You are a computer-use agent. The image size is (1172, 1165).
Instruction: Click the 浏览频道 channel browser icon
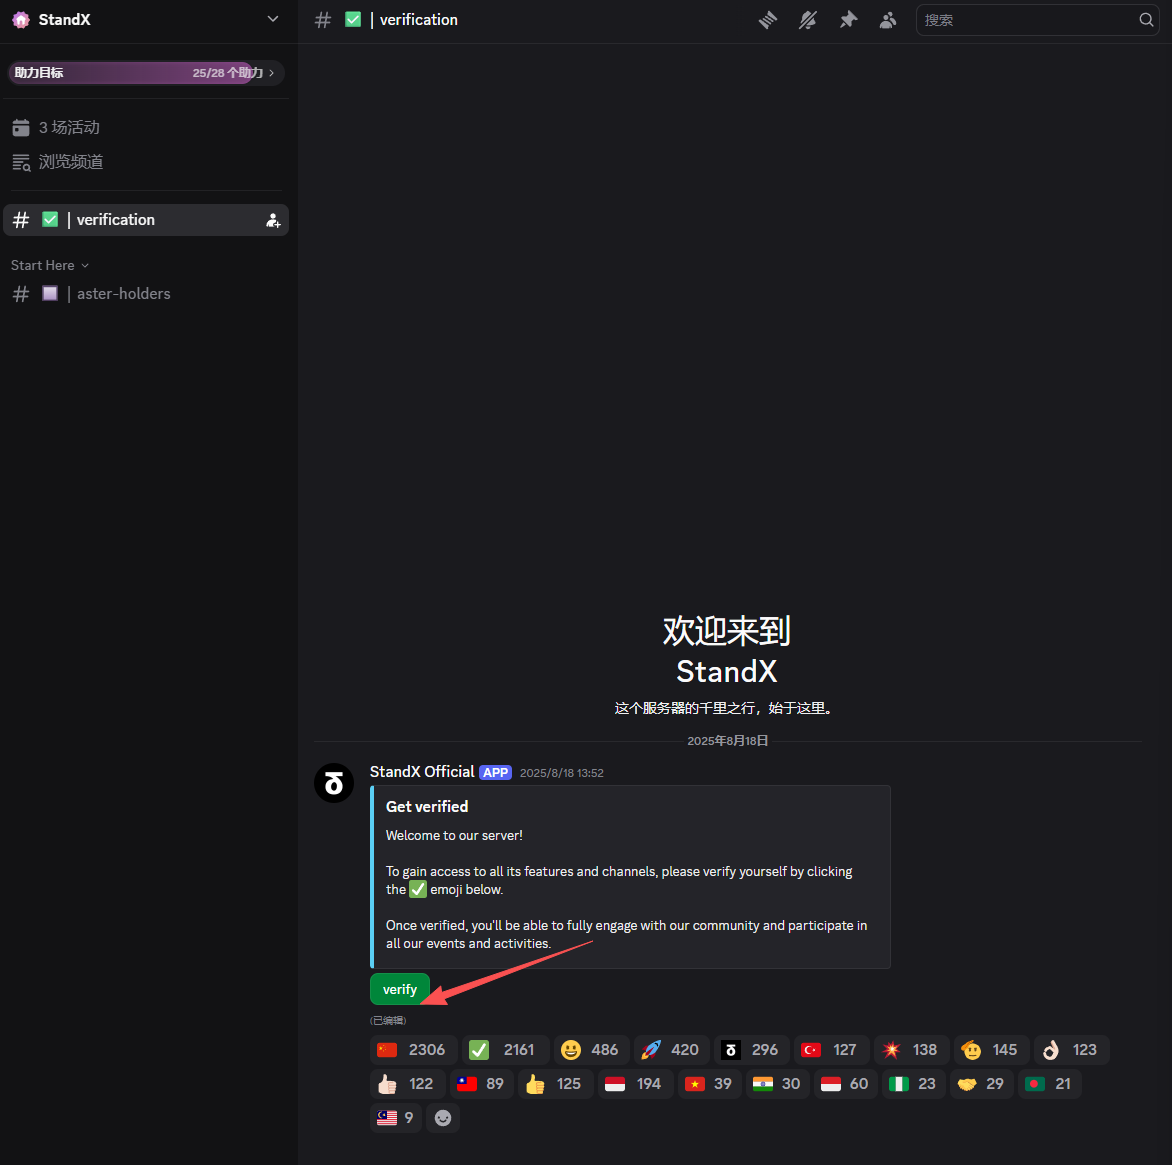coord(21,161)
